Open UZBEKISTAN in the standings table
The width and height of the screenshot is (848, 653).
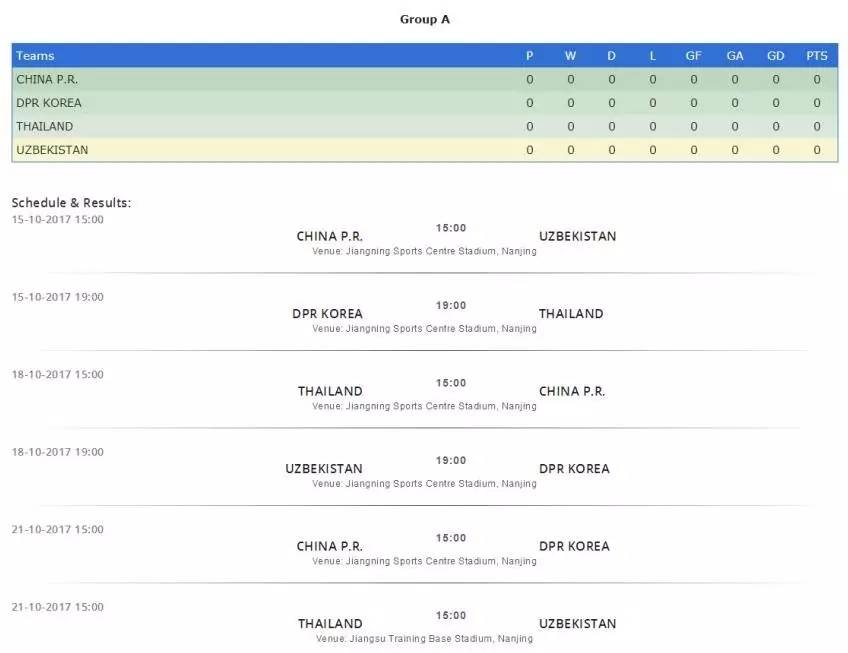[52, 150]
